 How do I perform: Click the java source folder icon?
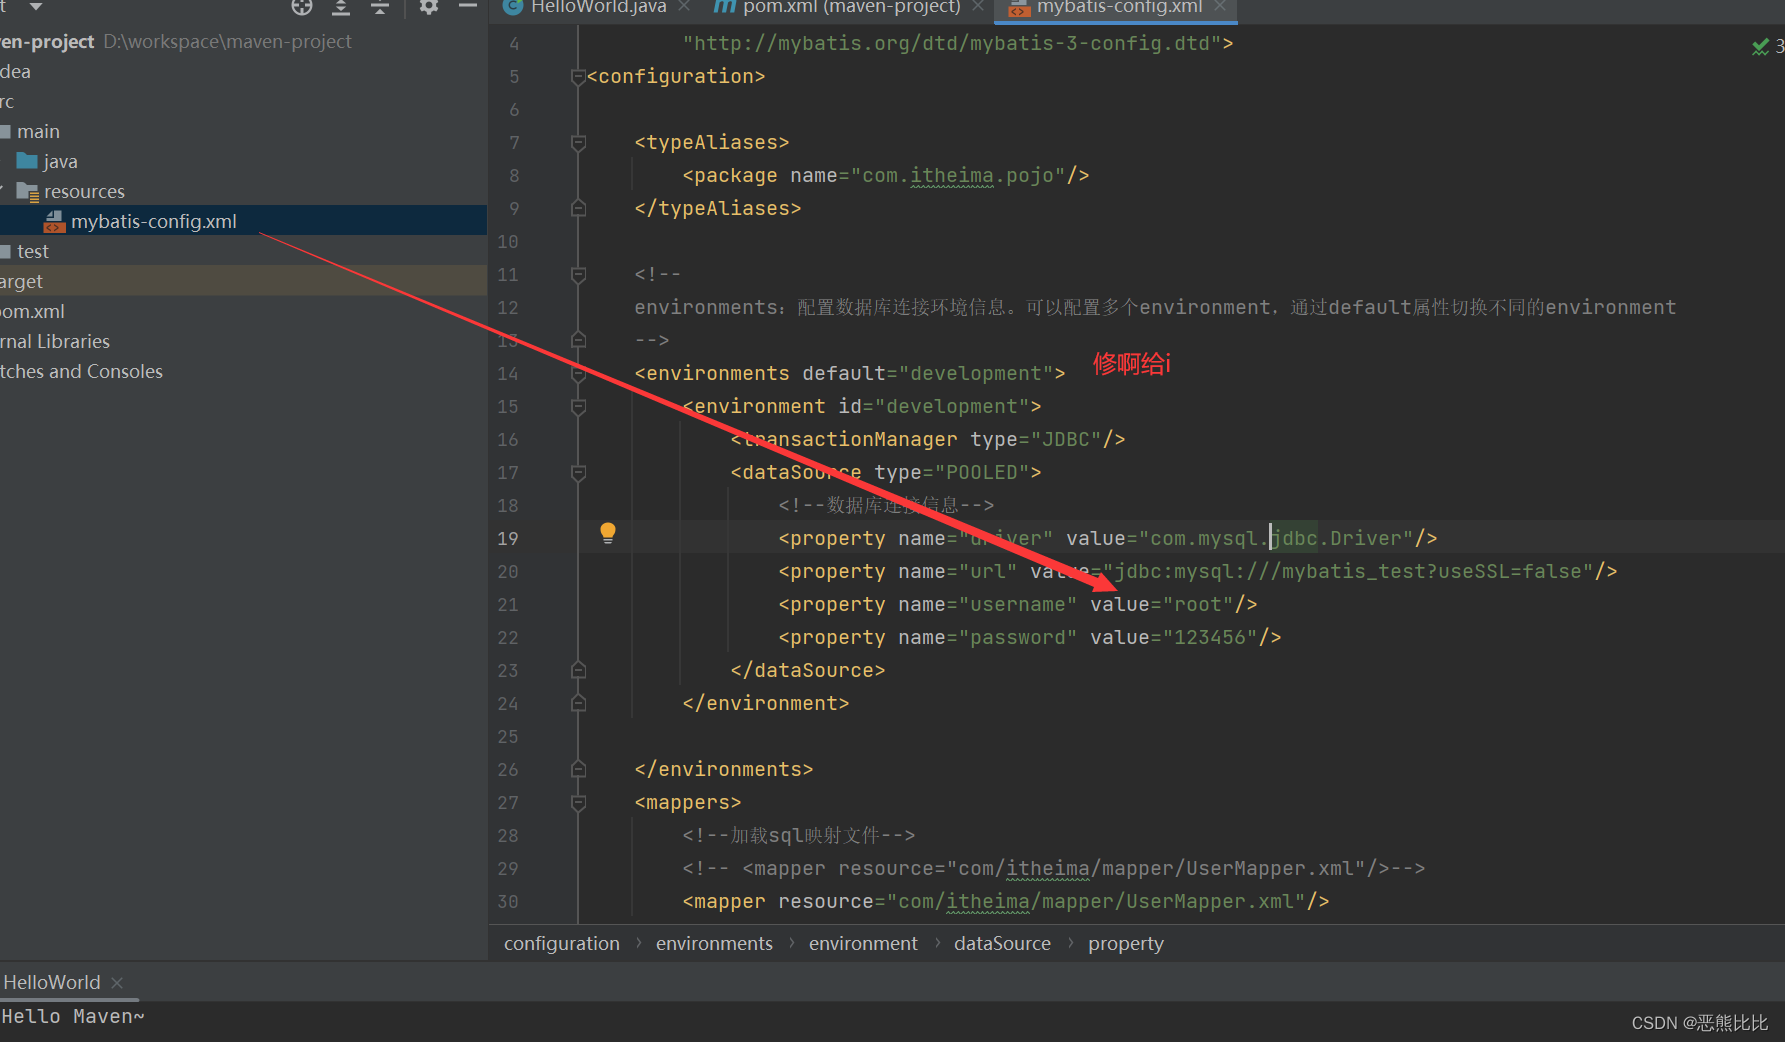(27, 161)
